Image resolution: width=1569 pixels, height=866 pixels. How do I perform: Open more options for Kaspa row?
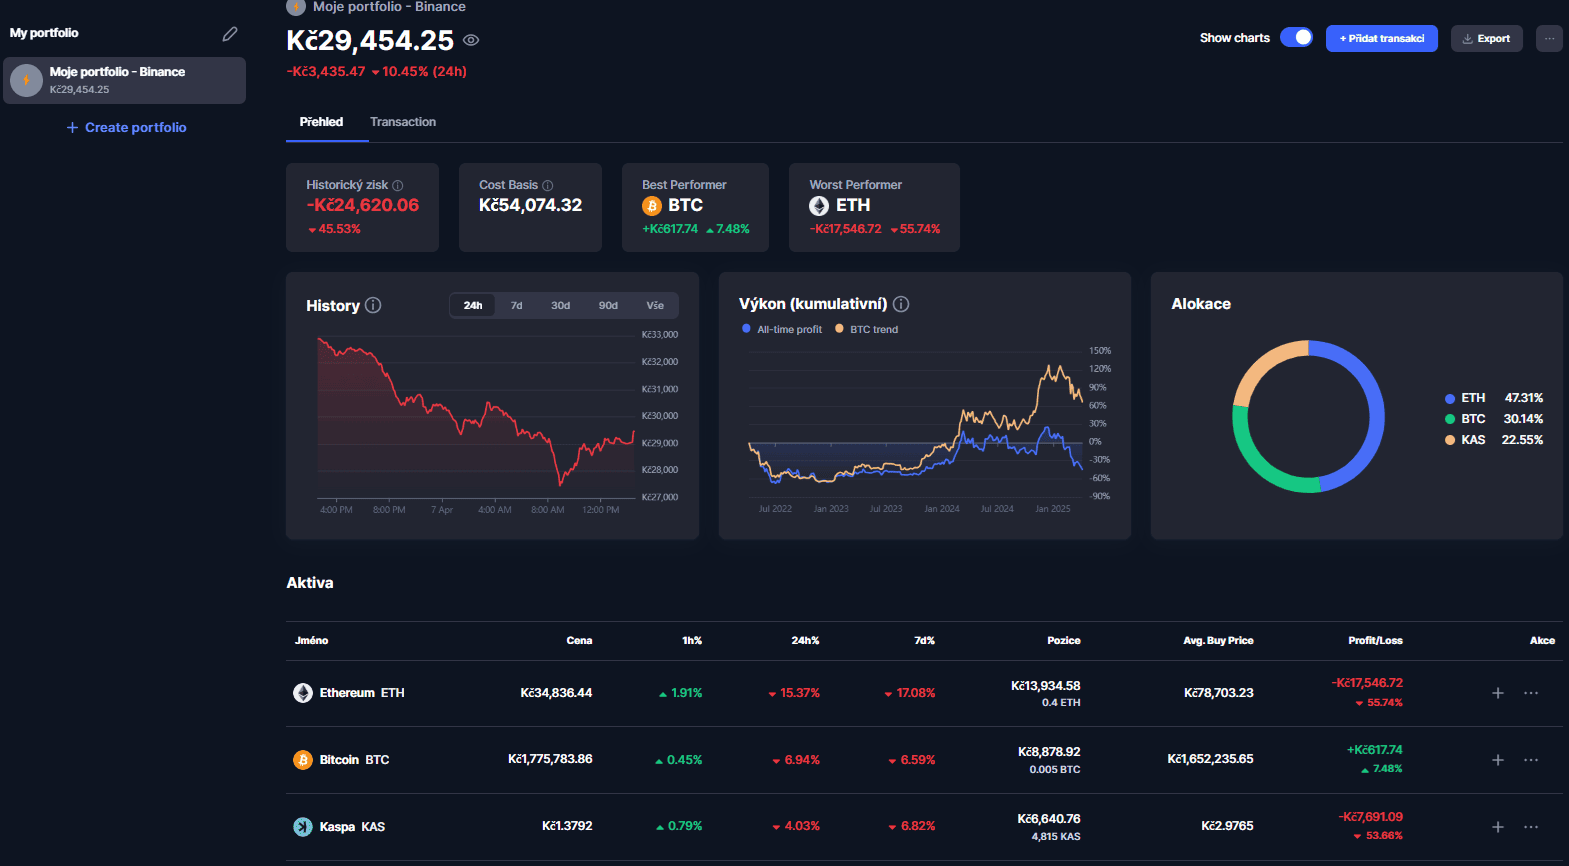(1531, 827)
